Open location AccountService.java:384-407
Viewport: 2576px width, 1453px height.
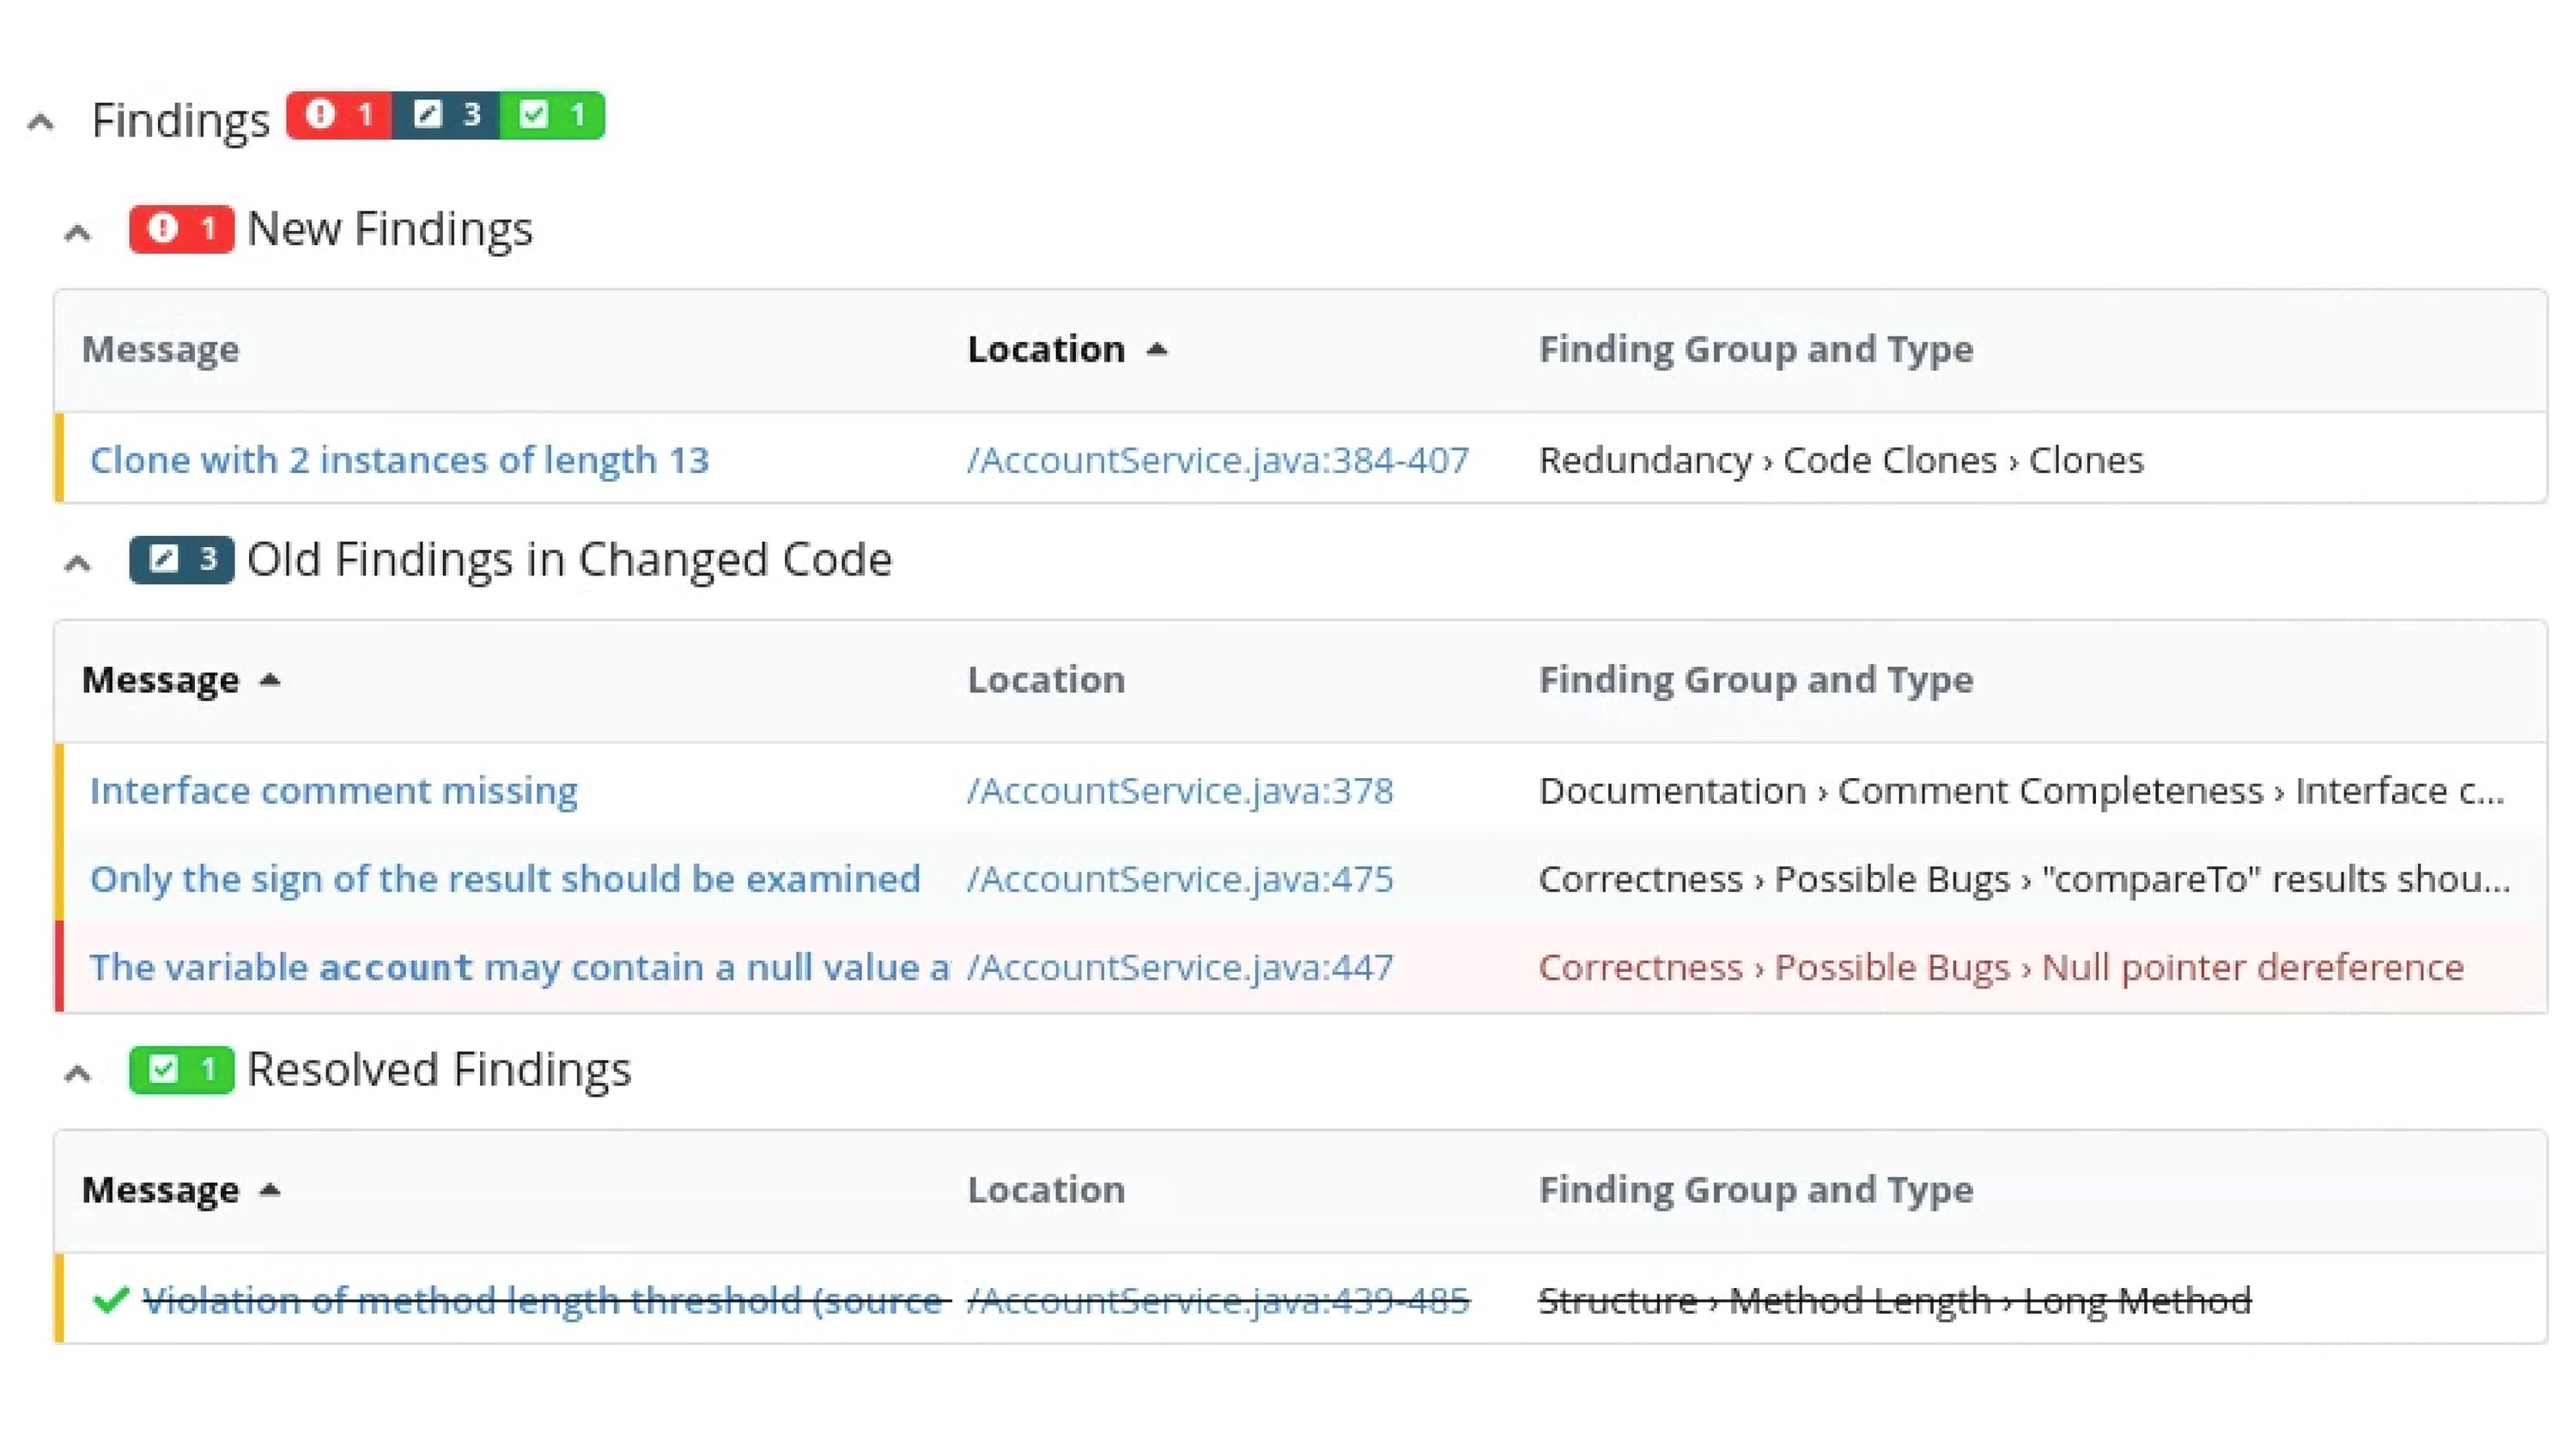click(x=1217, y=460)
